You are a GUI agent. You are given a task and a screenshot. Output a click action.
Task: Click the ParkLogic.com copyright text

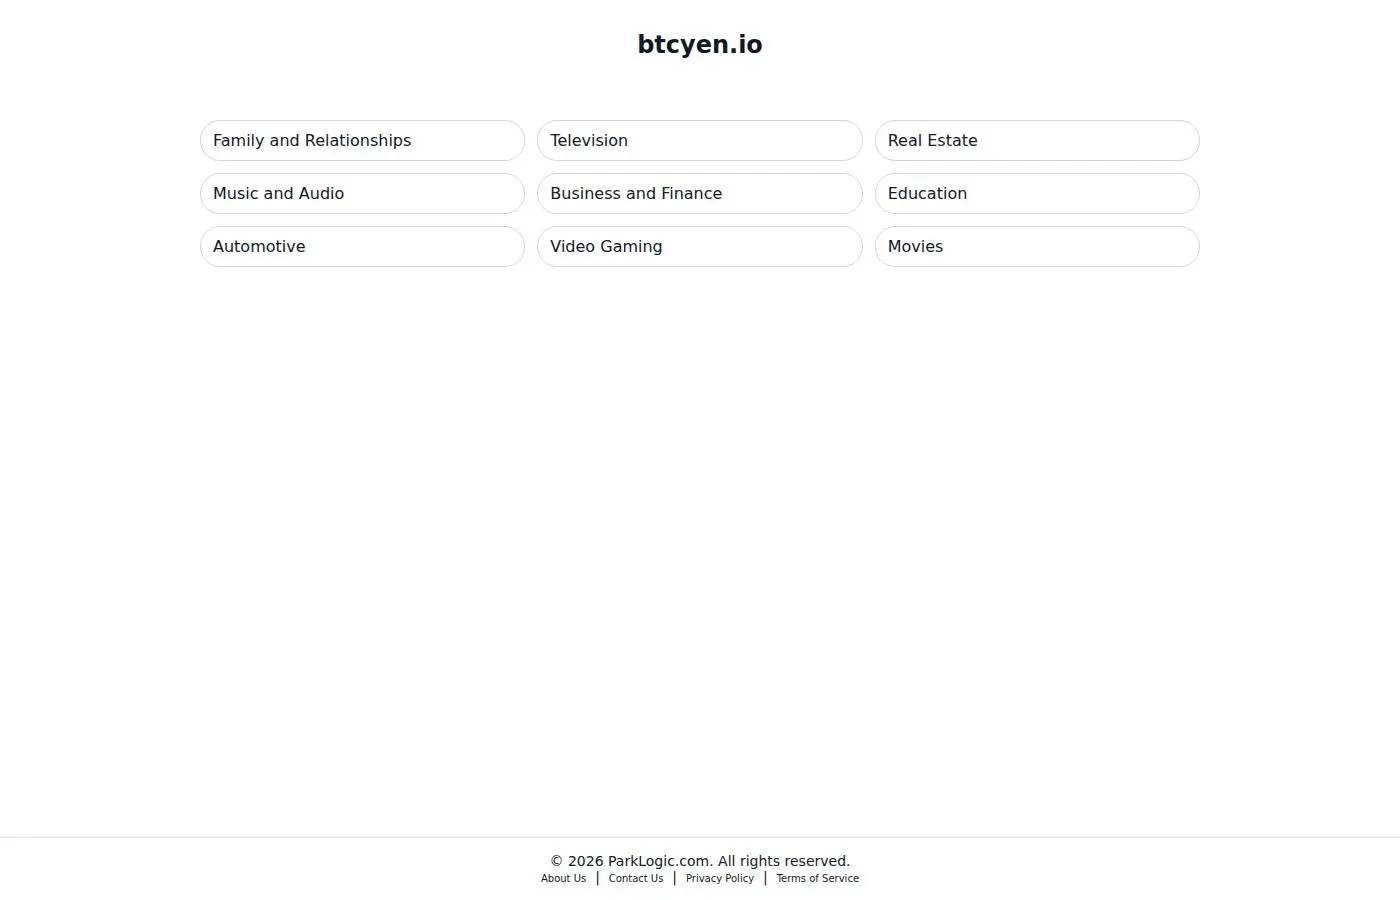[700, 861]
